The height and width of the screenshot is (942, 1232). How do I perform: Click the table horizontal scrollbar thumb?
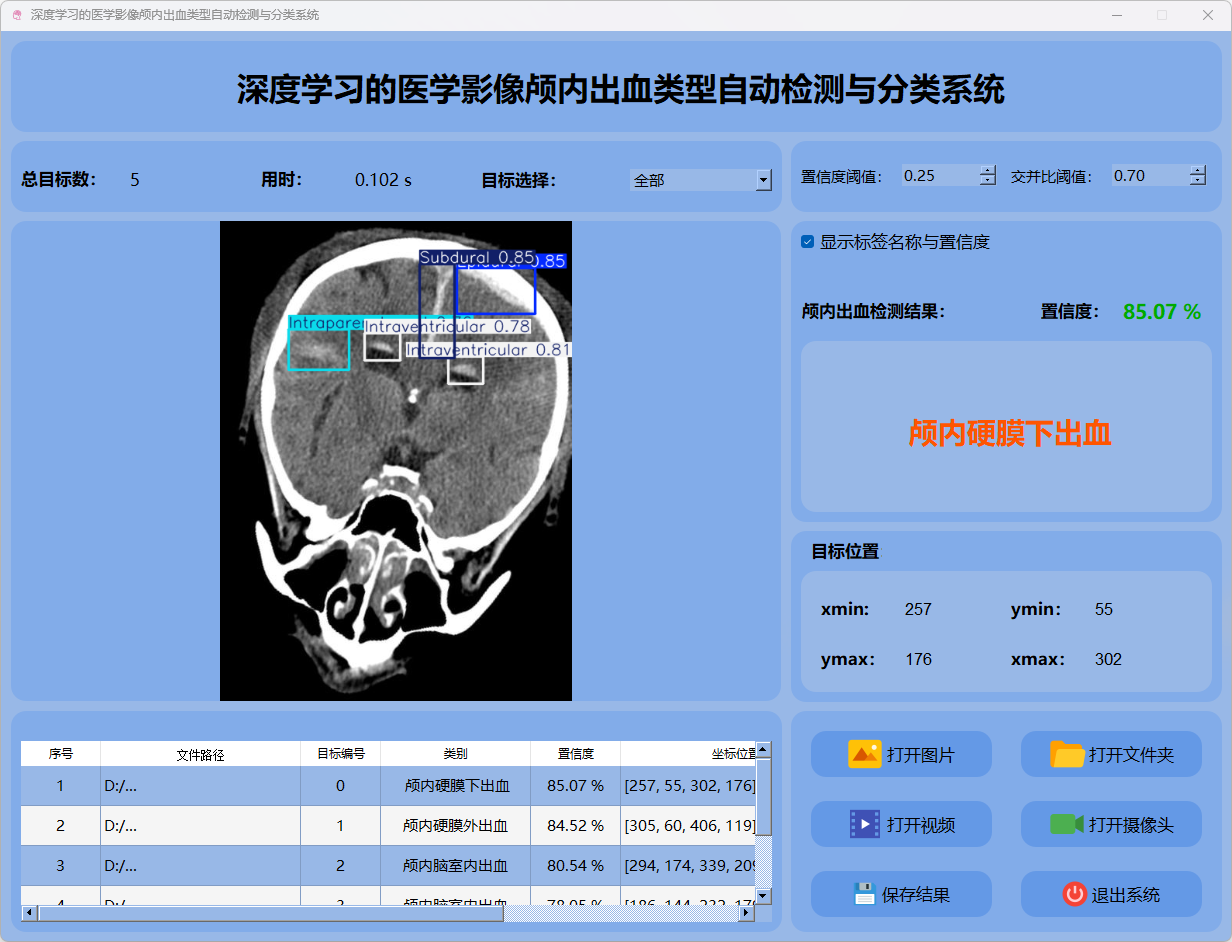pyautogui.click(x=270, y=913)
